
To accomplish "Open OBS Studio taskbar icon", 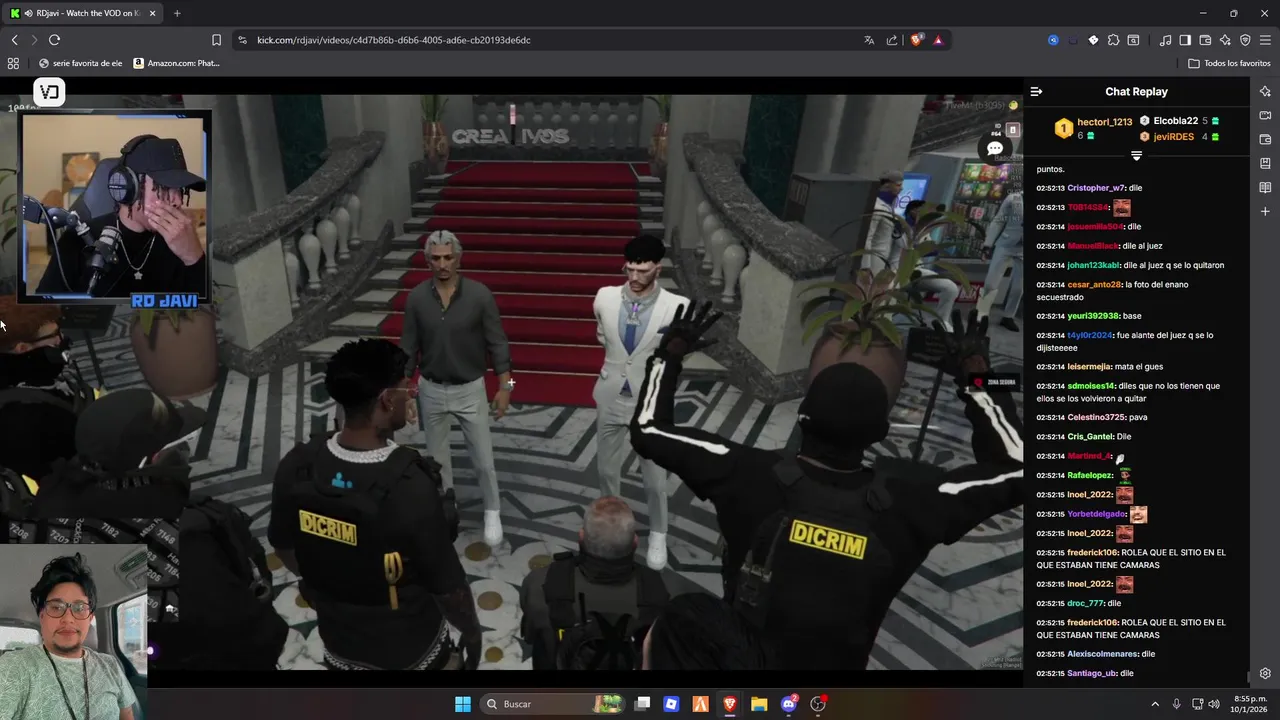I will [818, 704].
